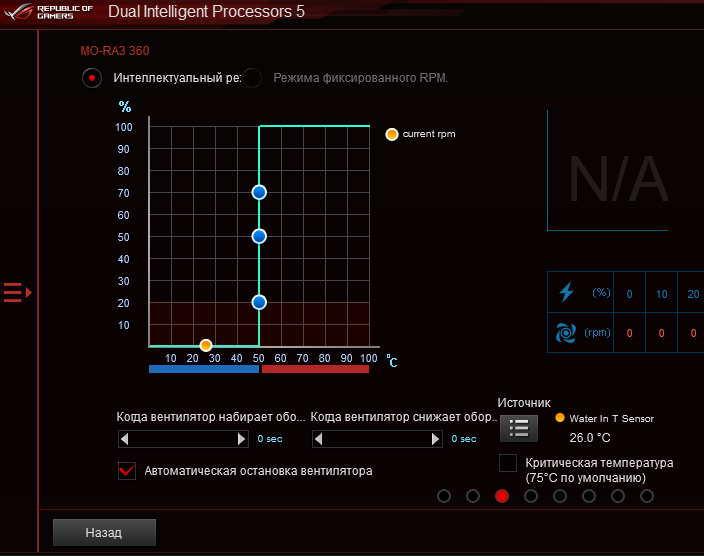Click the 20 percent column header cell

pyautogui.click(x=691, y=292)
